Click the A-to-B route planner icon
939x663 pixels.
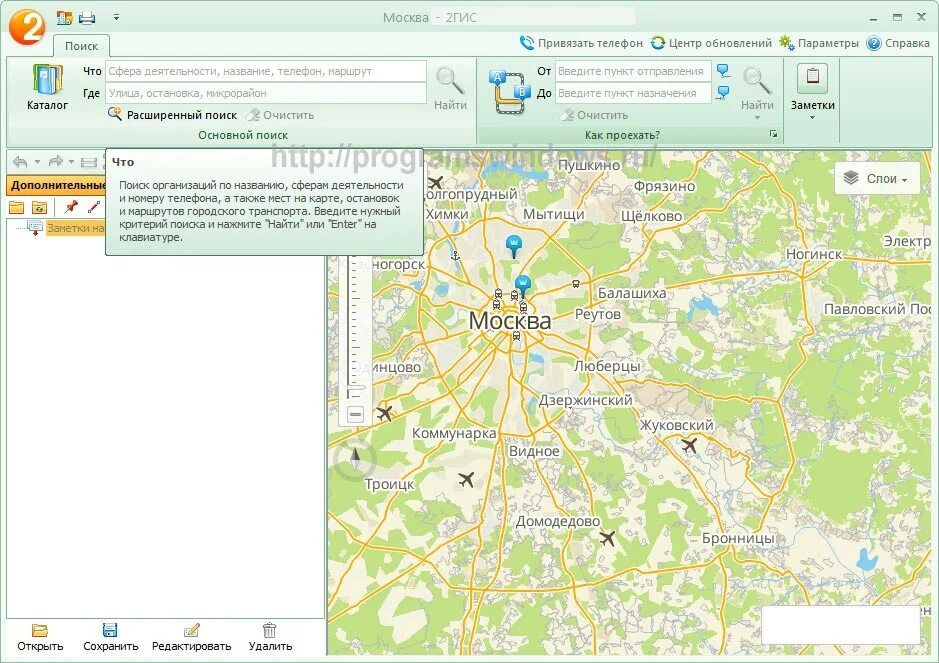pyautogui.click(x=508, y=92)
